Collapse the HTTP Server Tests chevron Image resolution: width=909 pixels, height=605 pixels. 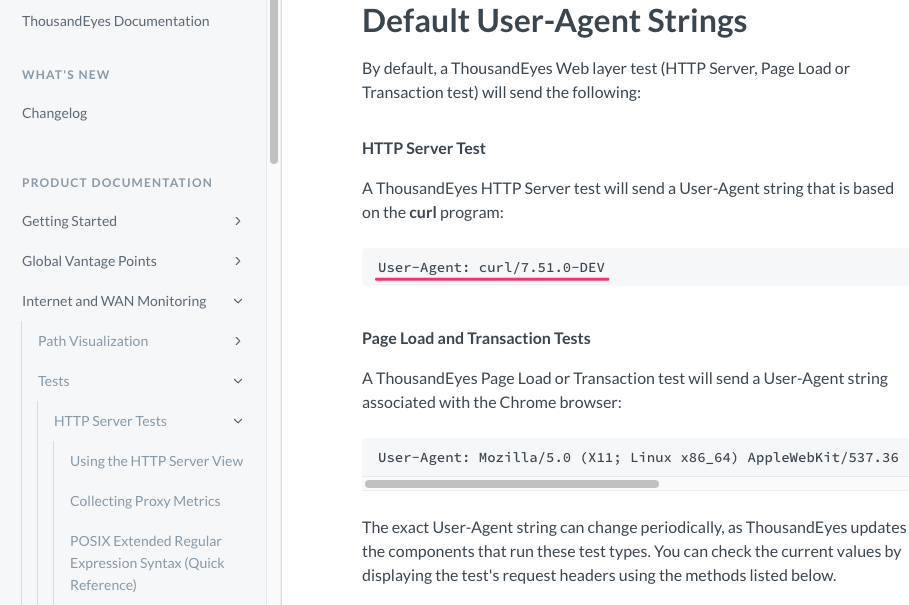(x=238, y=421)
